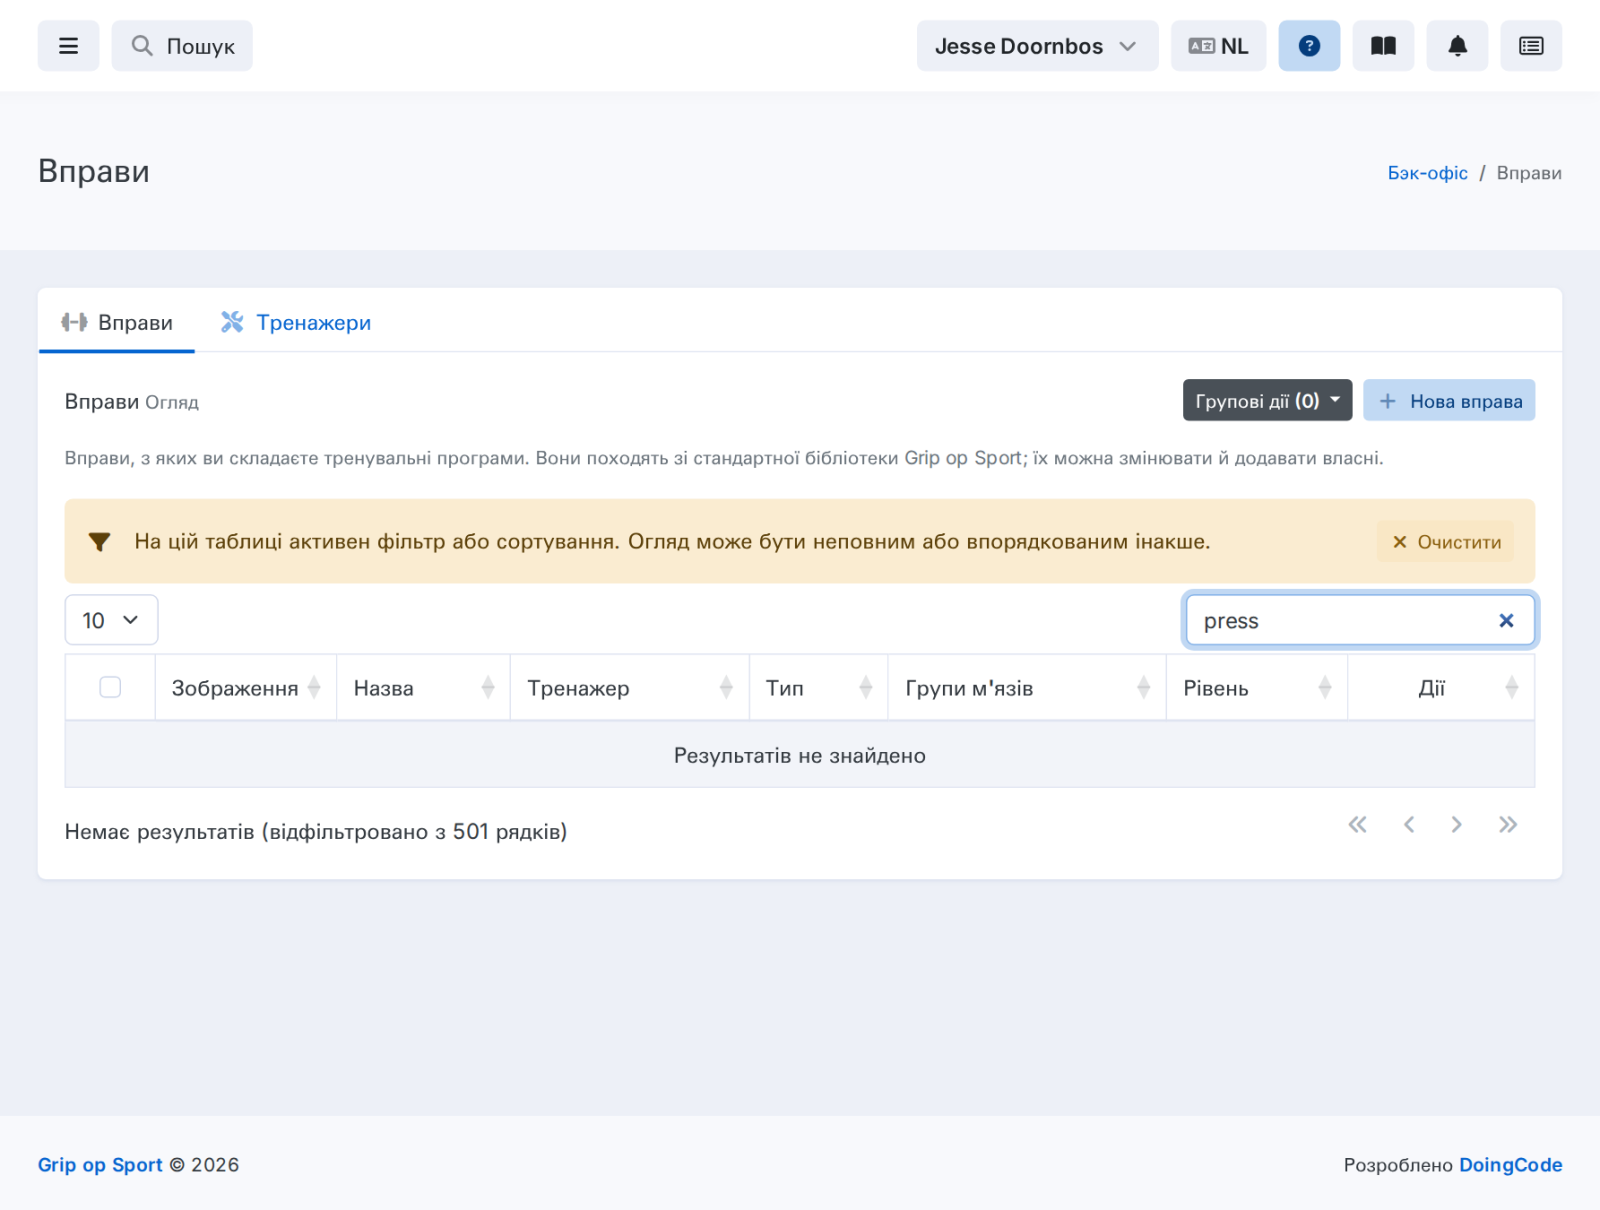
Task: Open the hamburger menu
Action: pyautogui.click(x=68, y=46)
